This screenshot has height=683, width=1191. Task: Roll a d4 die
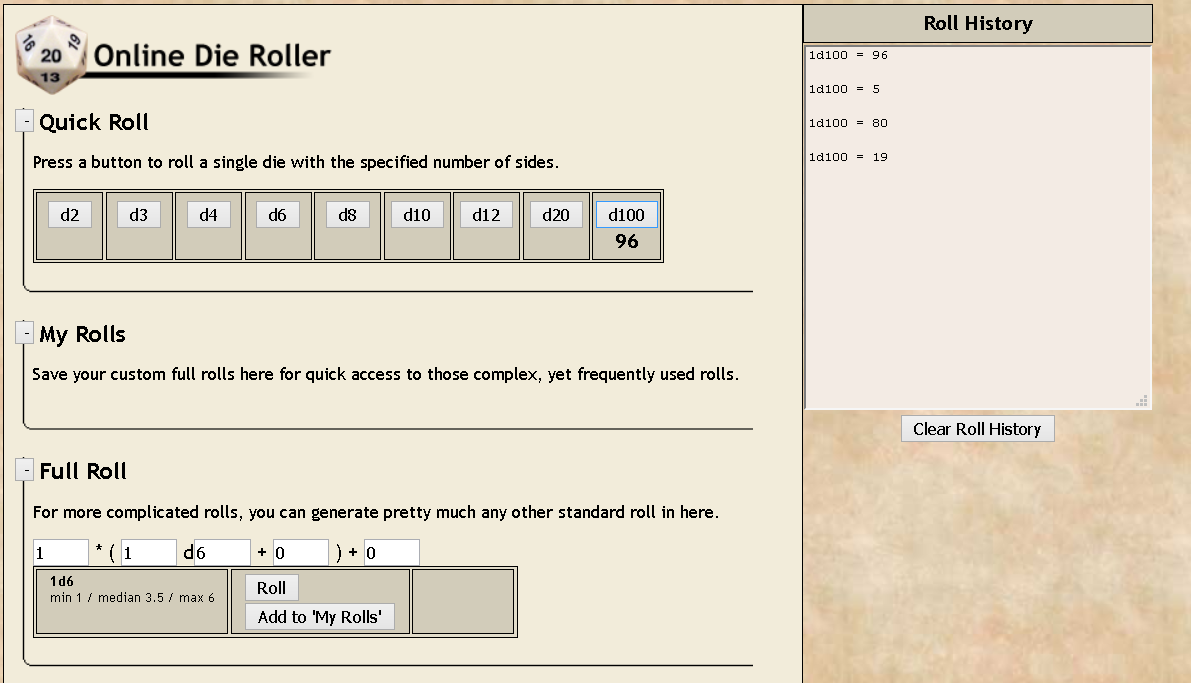208,215
